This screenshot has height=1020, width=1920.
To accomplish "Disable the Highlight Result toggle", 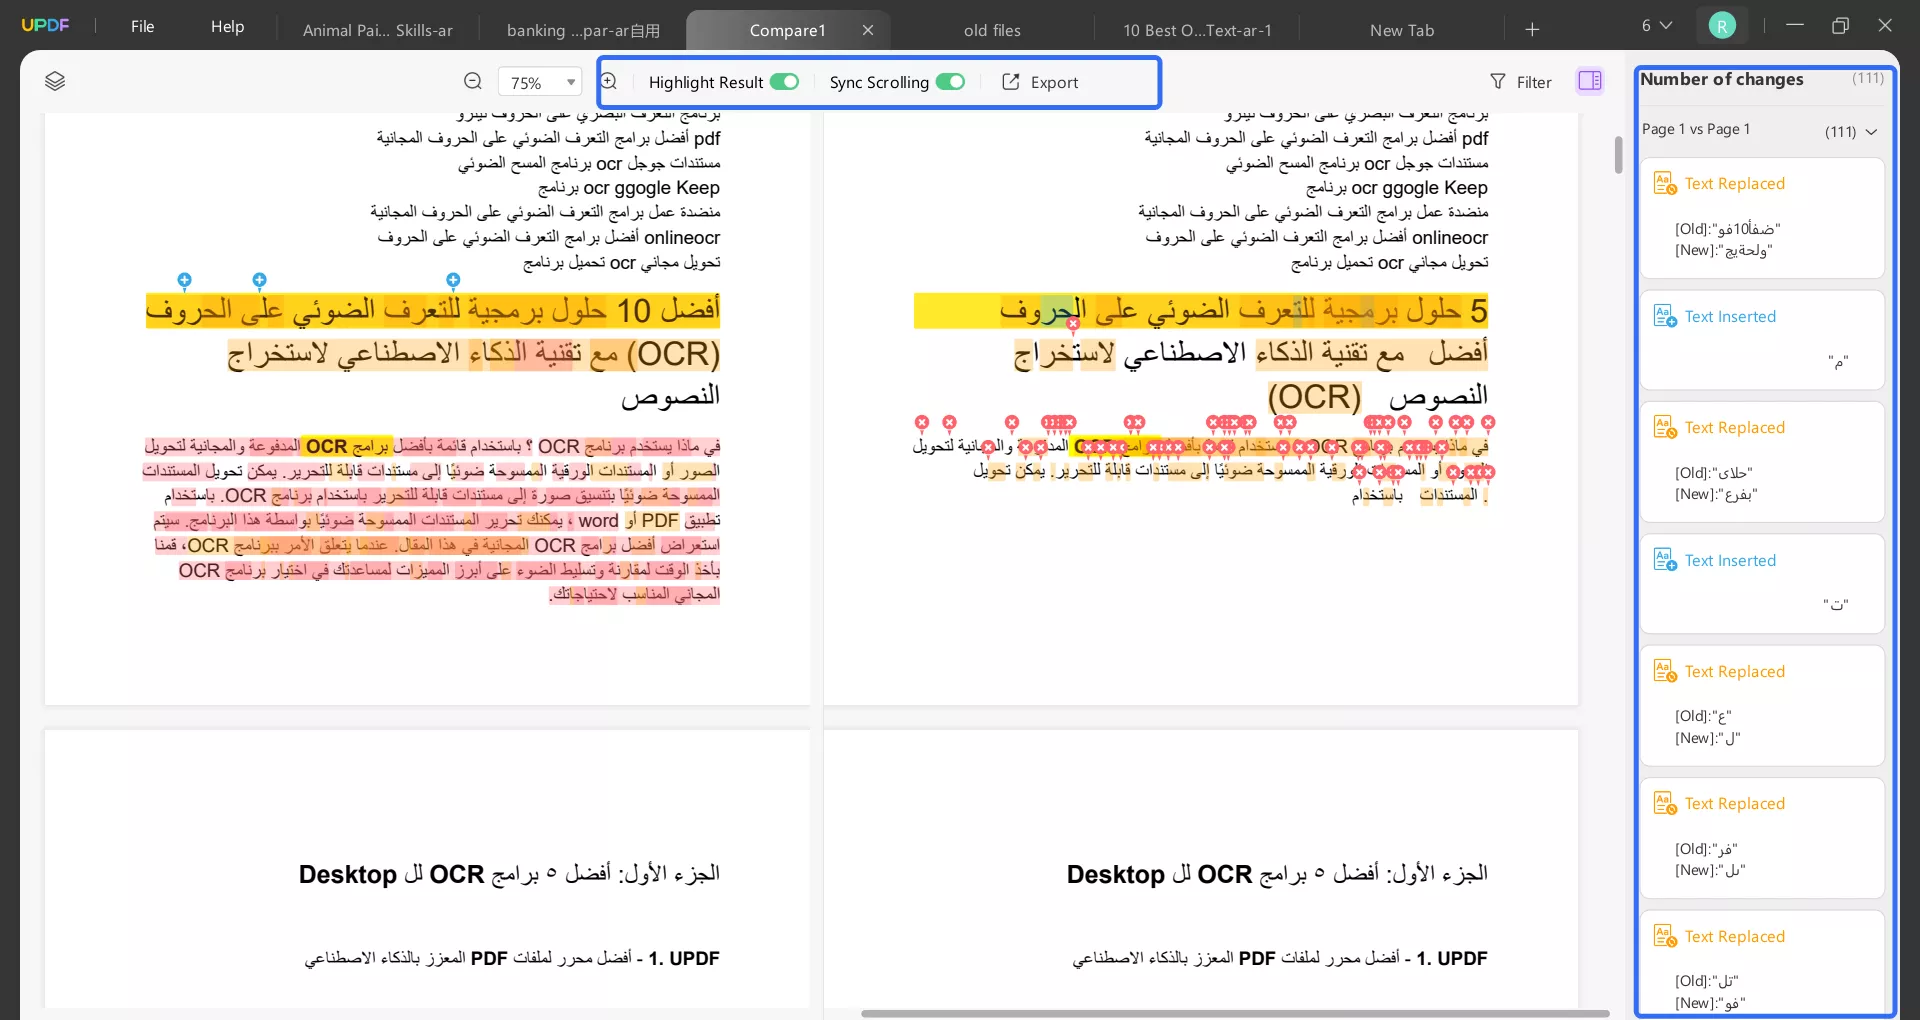I will pos(783,82).
